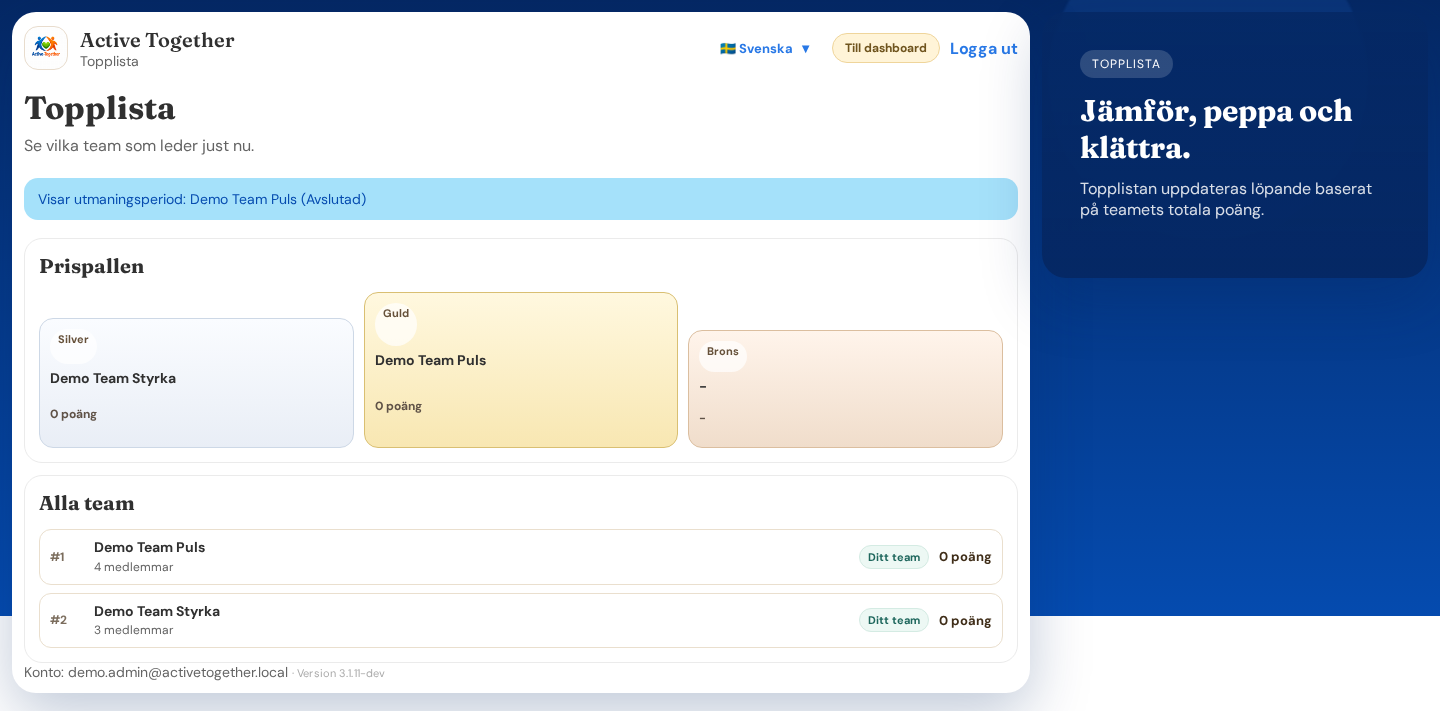Screen dimensions: 1440x711
Task: Click the Brons badge on podium
Action: tap(722, 352)
